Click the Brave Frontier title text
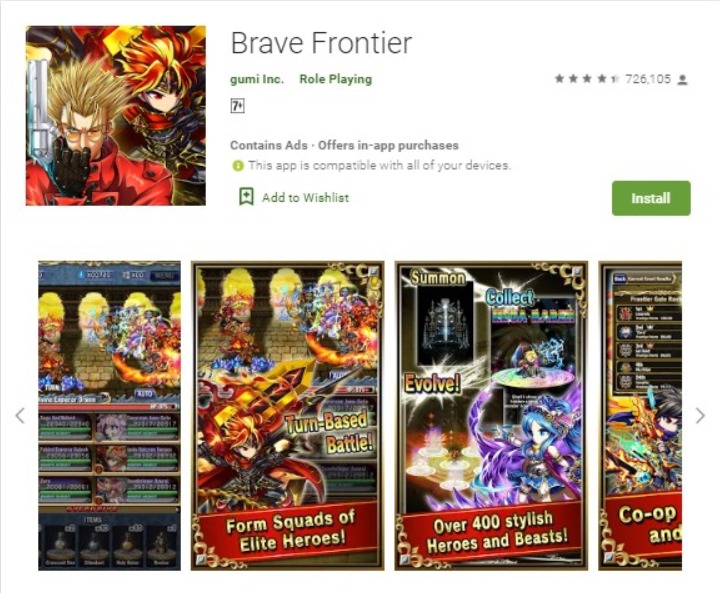Screen dimensions: 720x593 [x=321, y=43]
